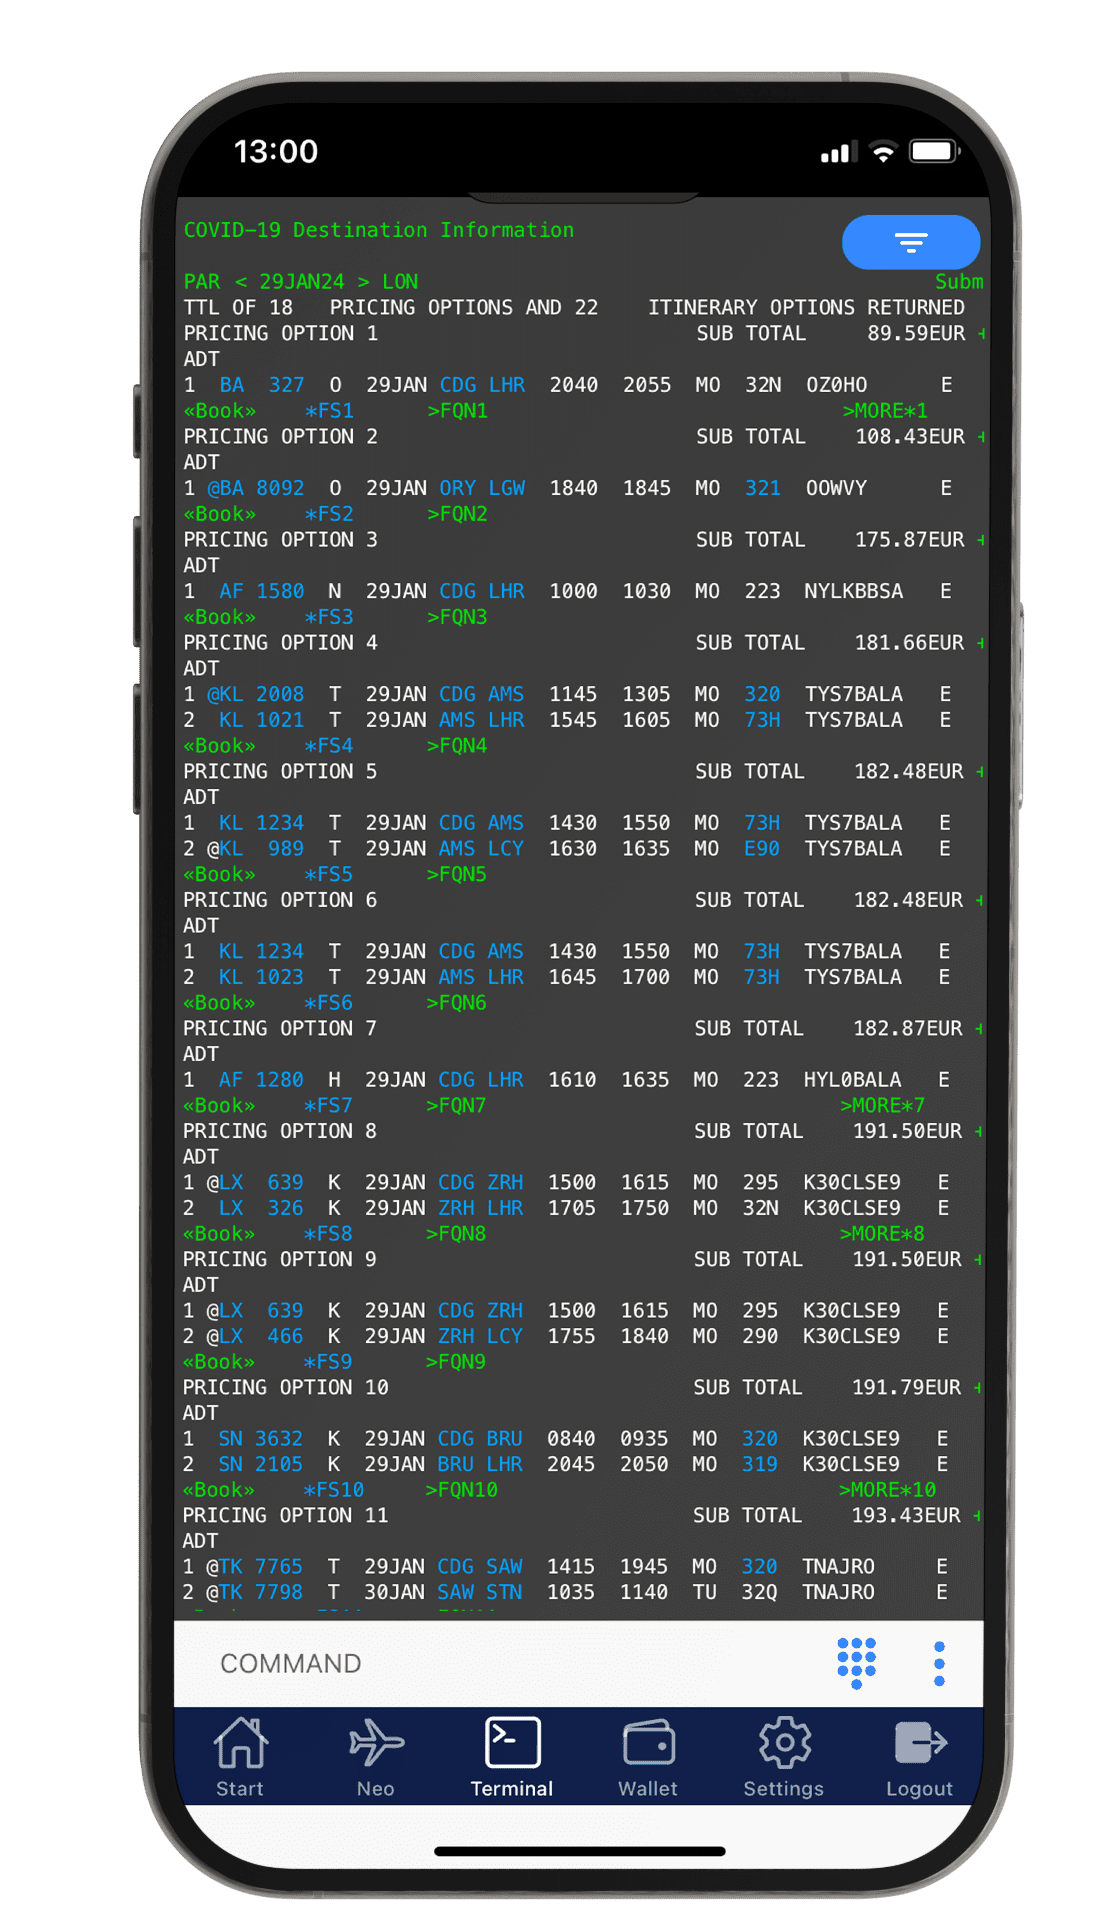Expand >MORE*7 for option 7
Image resolution: width=1111 pixels, height=1929 pixels.
pyautogui.click(x=882, y=1105)
